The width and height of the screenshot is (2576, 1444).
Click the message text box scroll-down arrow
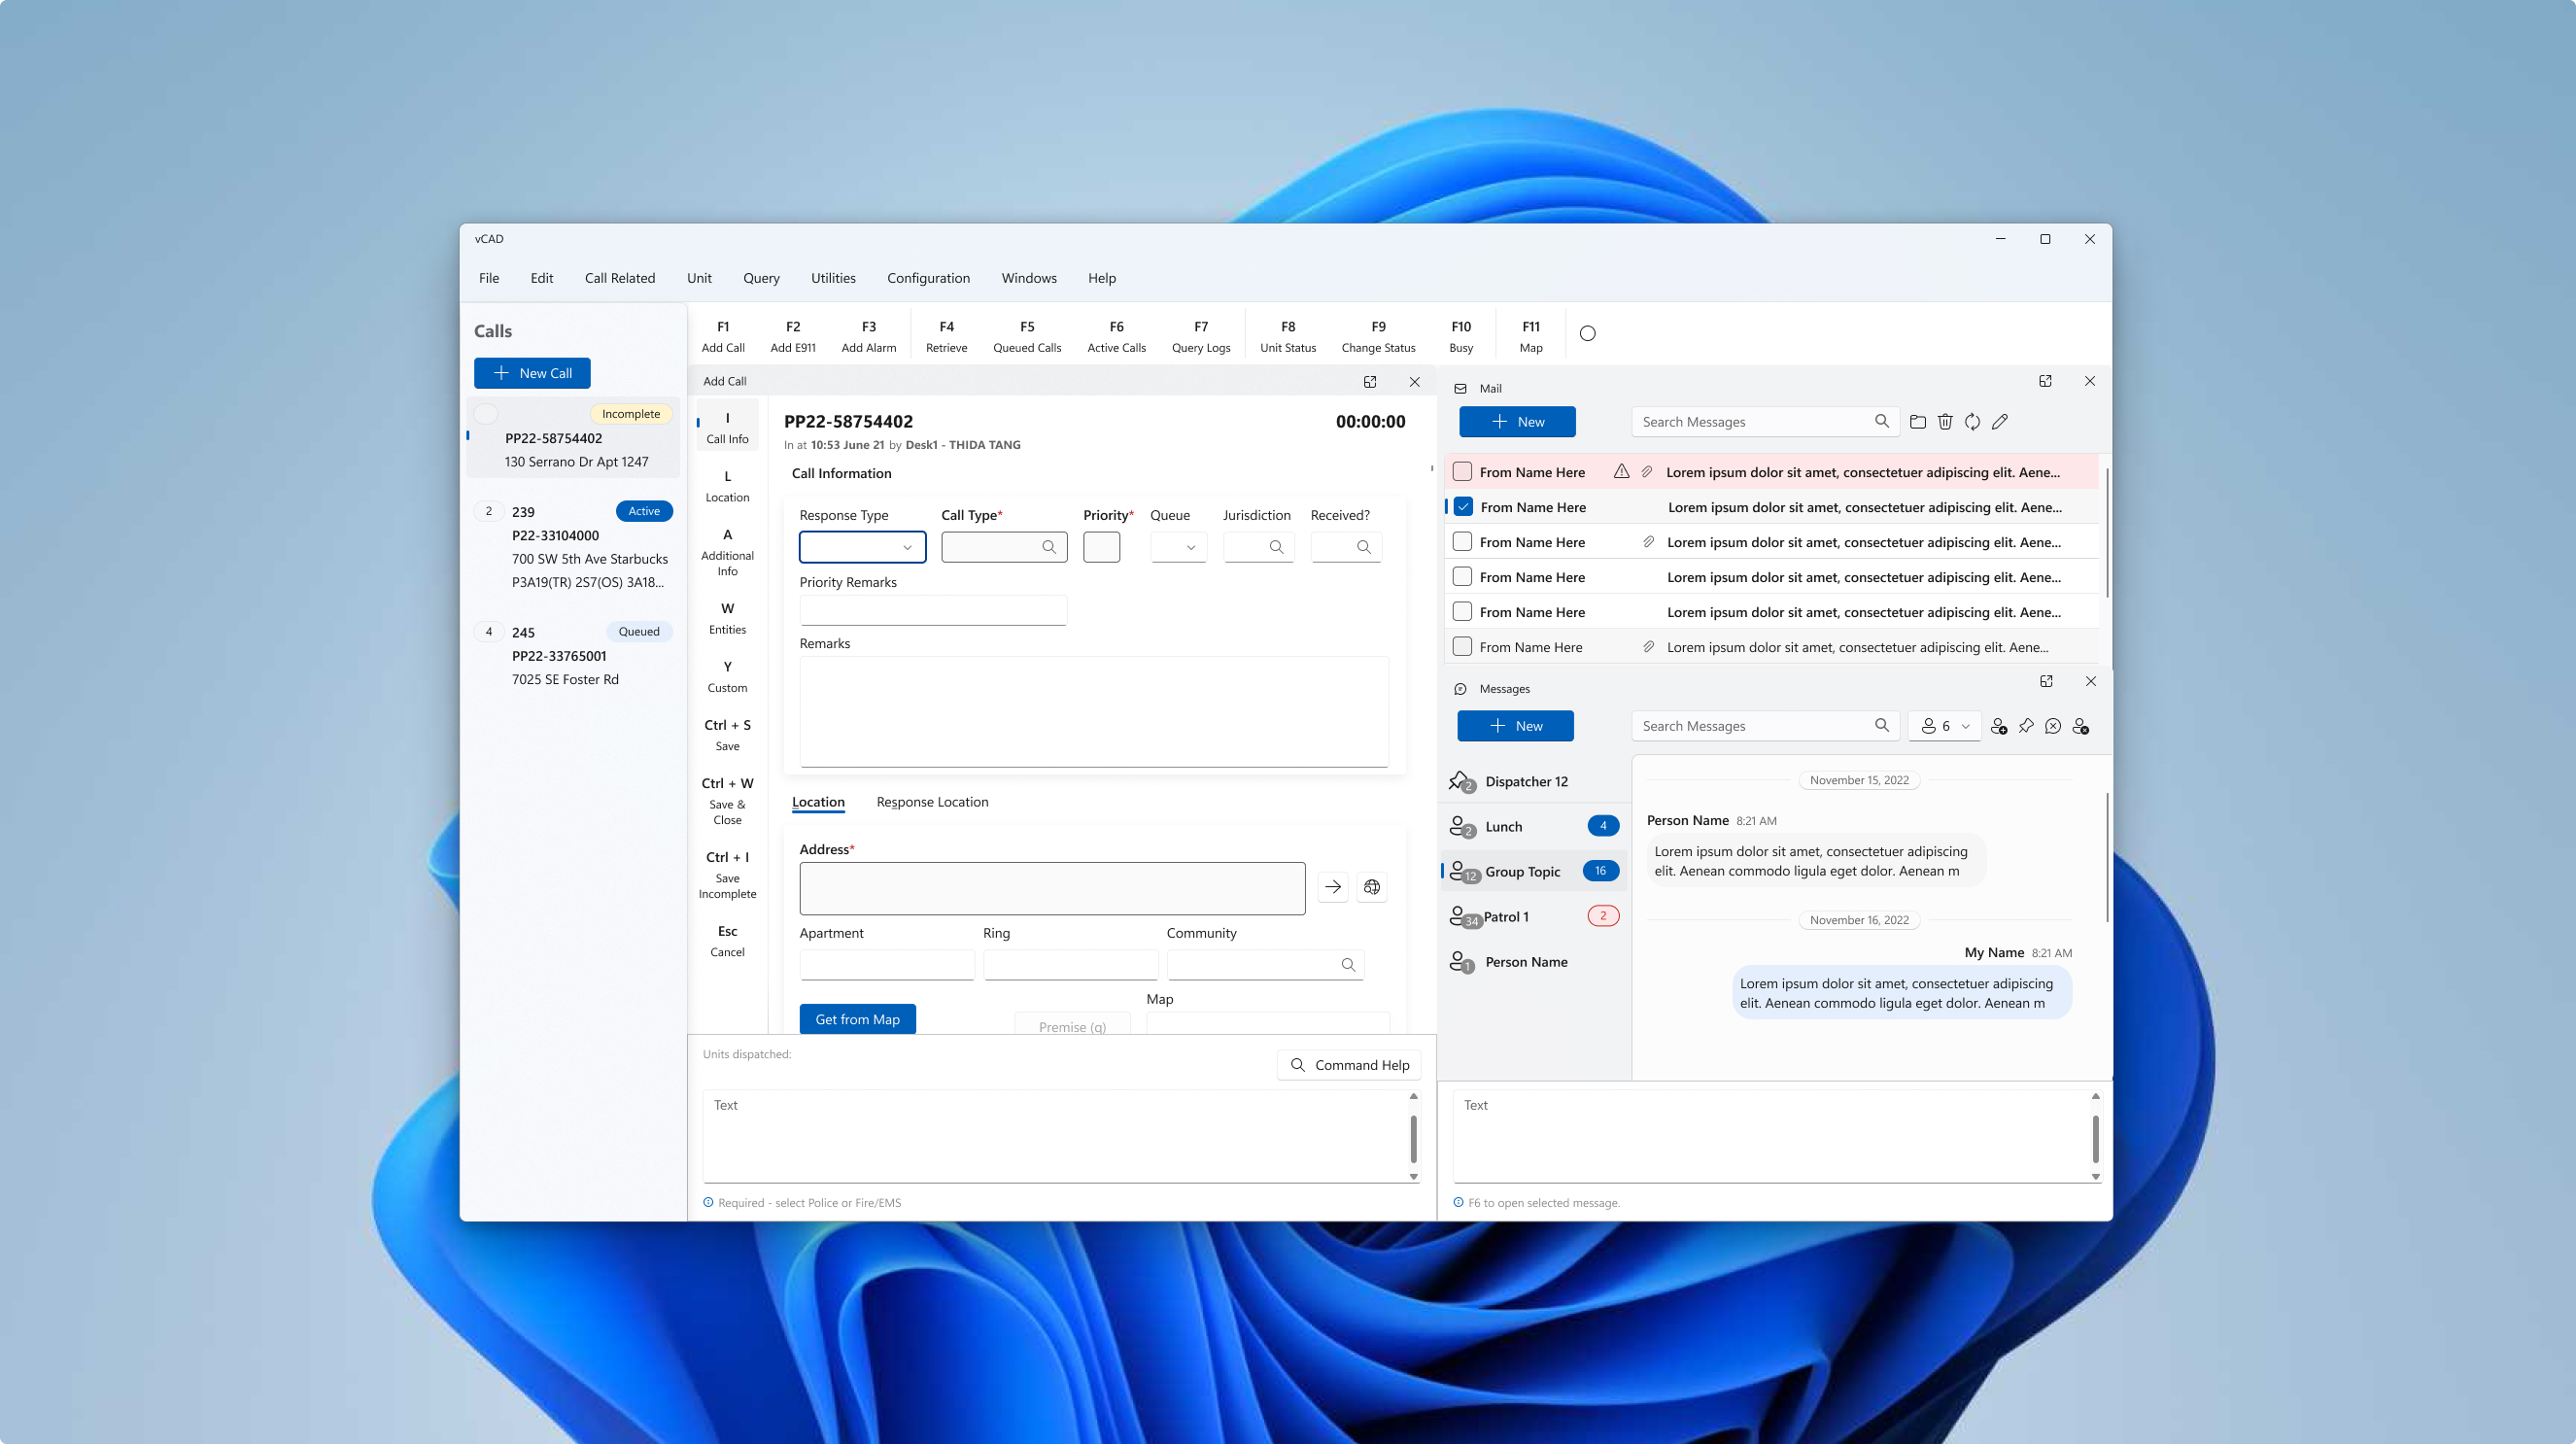(2095, 1177)
